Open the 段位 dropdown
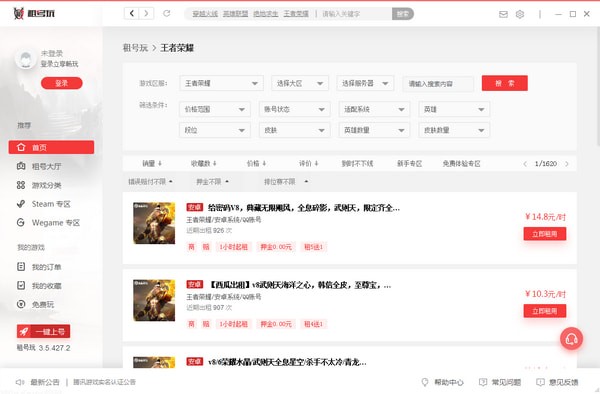 [x=215, y=130]
